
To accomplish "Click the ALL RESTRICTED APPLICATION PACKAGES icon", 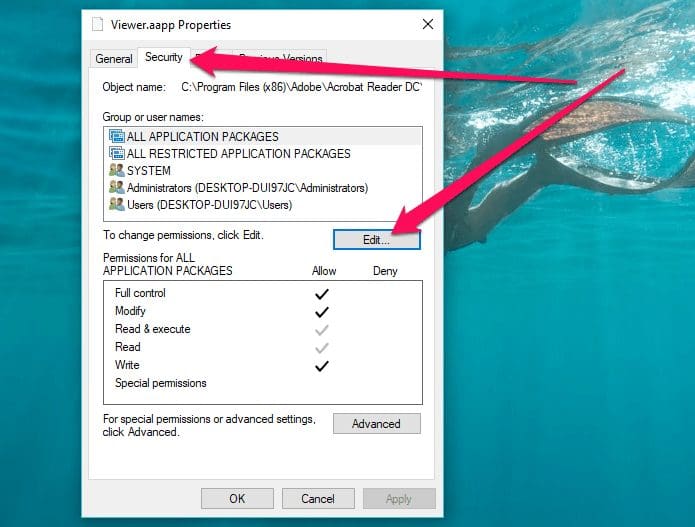I will pyautogui.click(x=117, y=153).
